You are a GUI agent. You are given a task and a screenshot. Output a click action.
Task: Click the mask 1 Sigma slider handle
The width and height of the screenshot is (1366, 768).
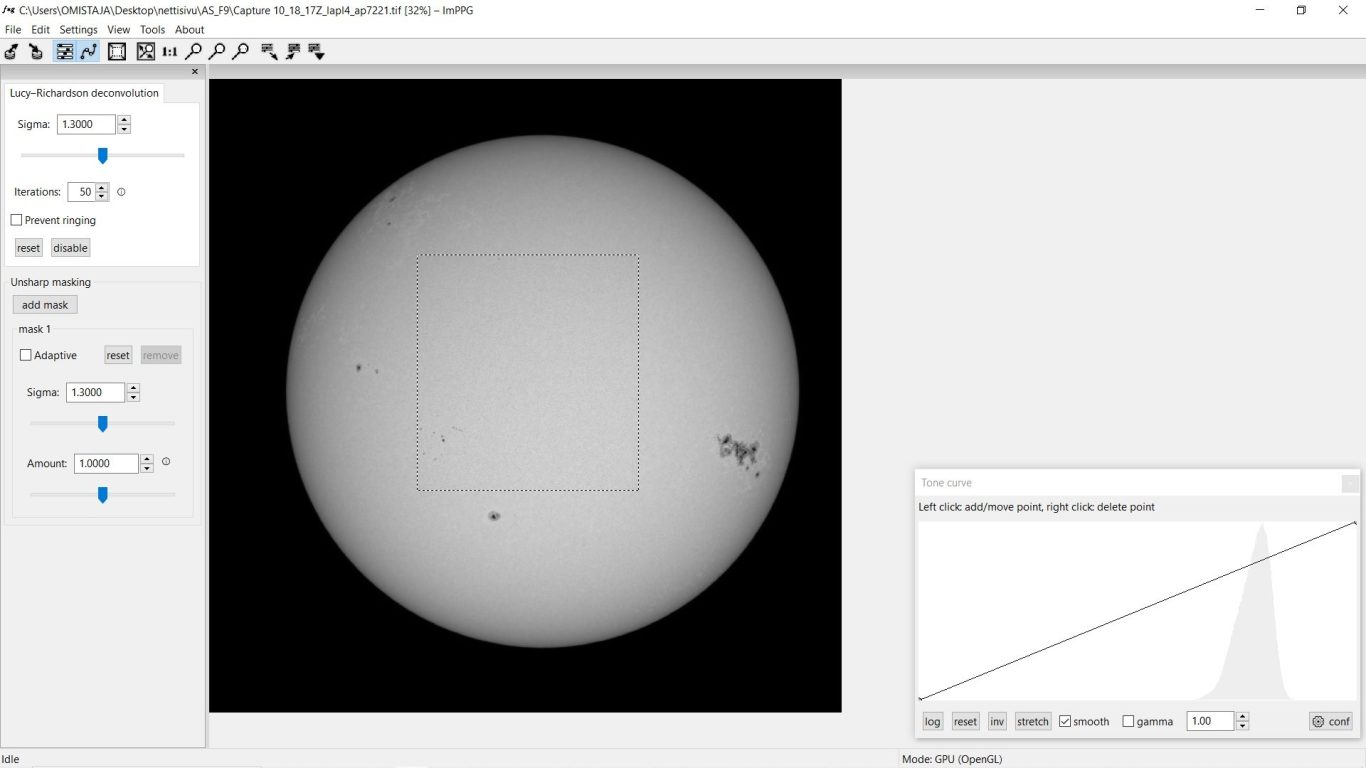click(102, 424)
